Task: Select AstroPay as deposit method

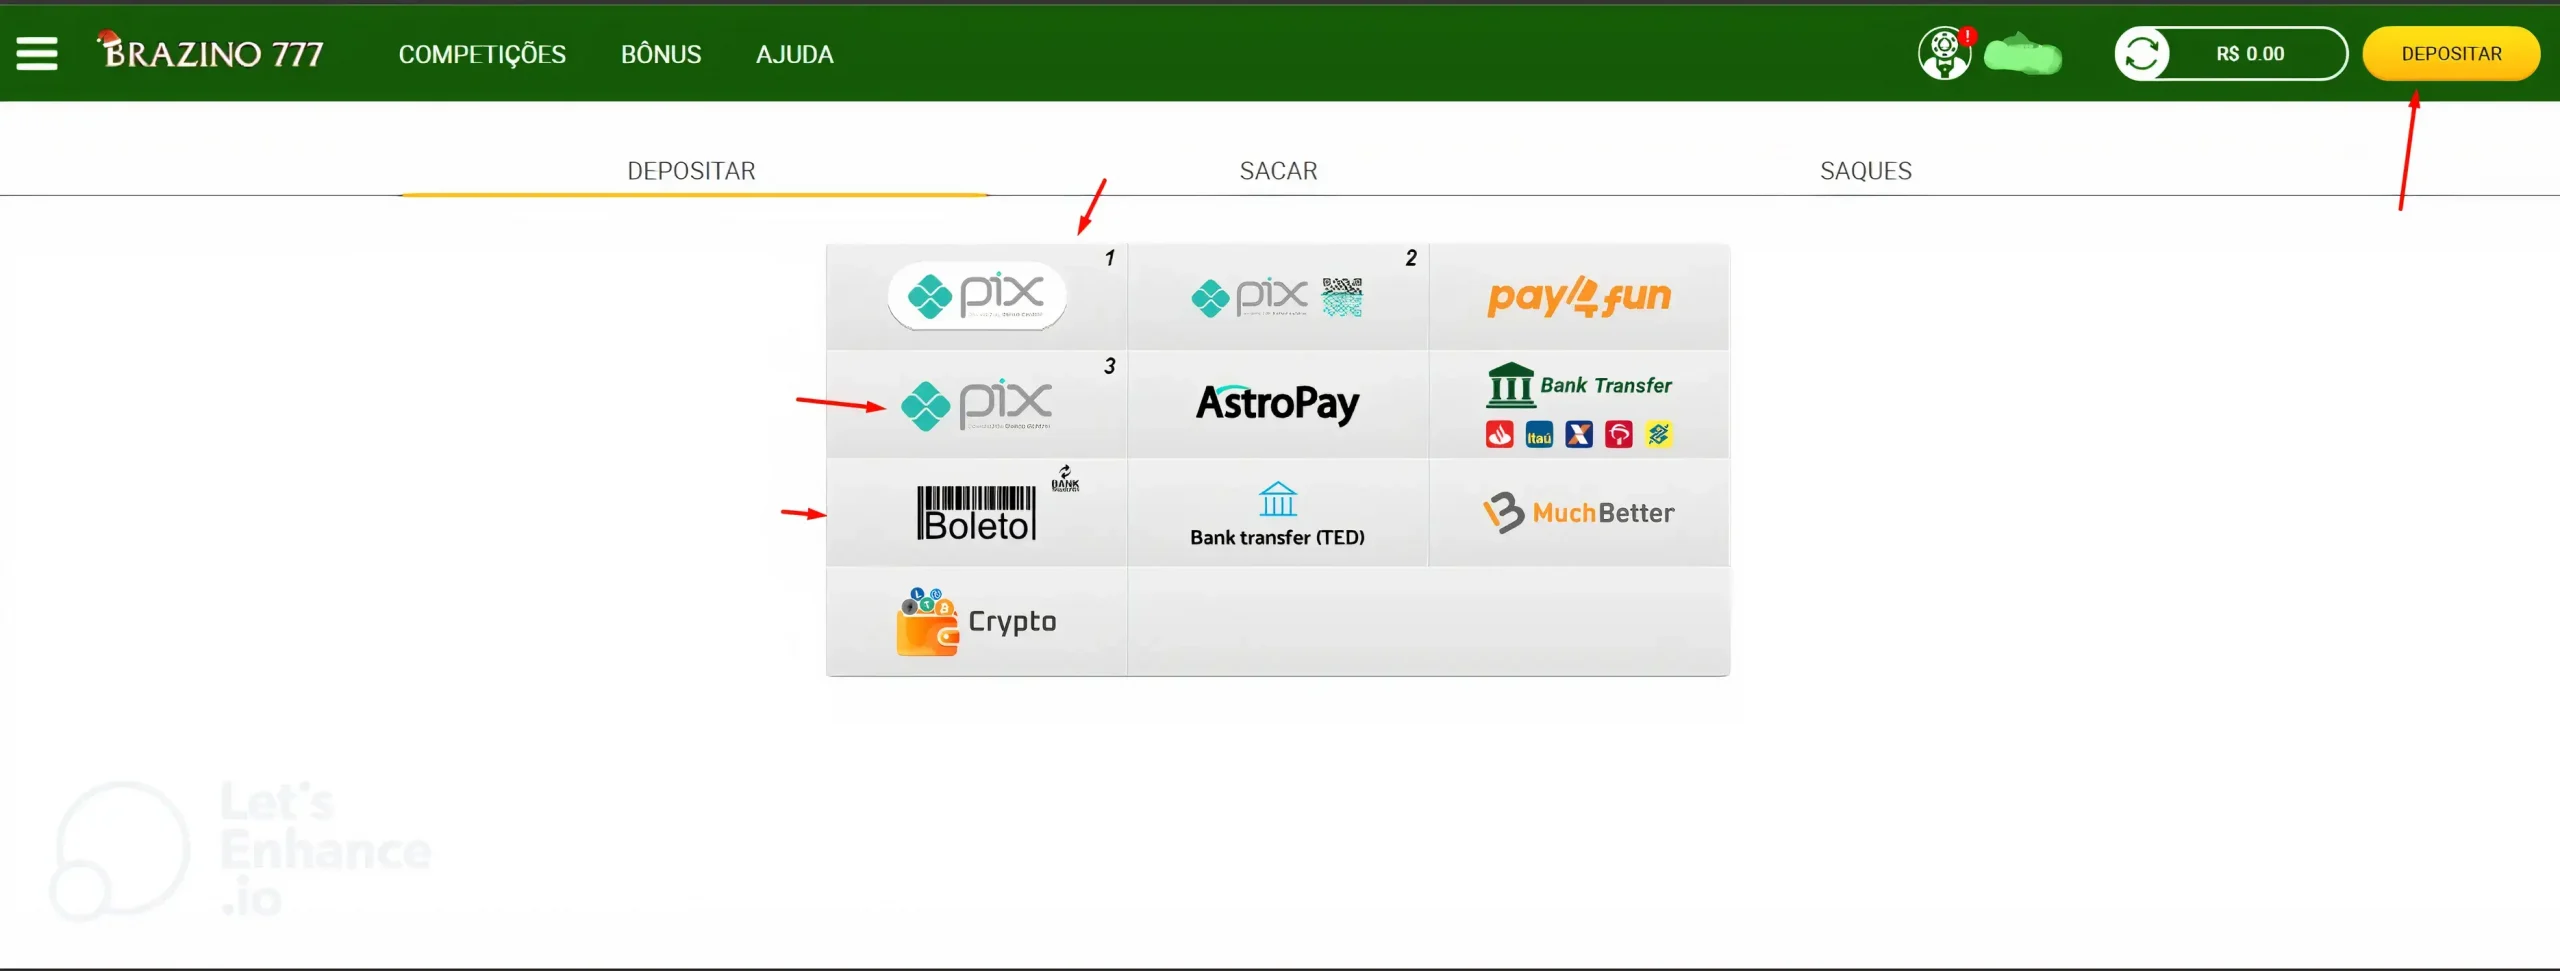Action: (1277, 404)
